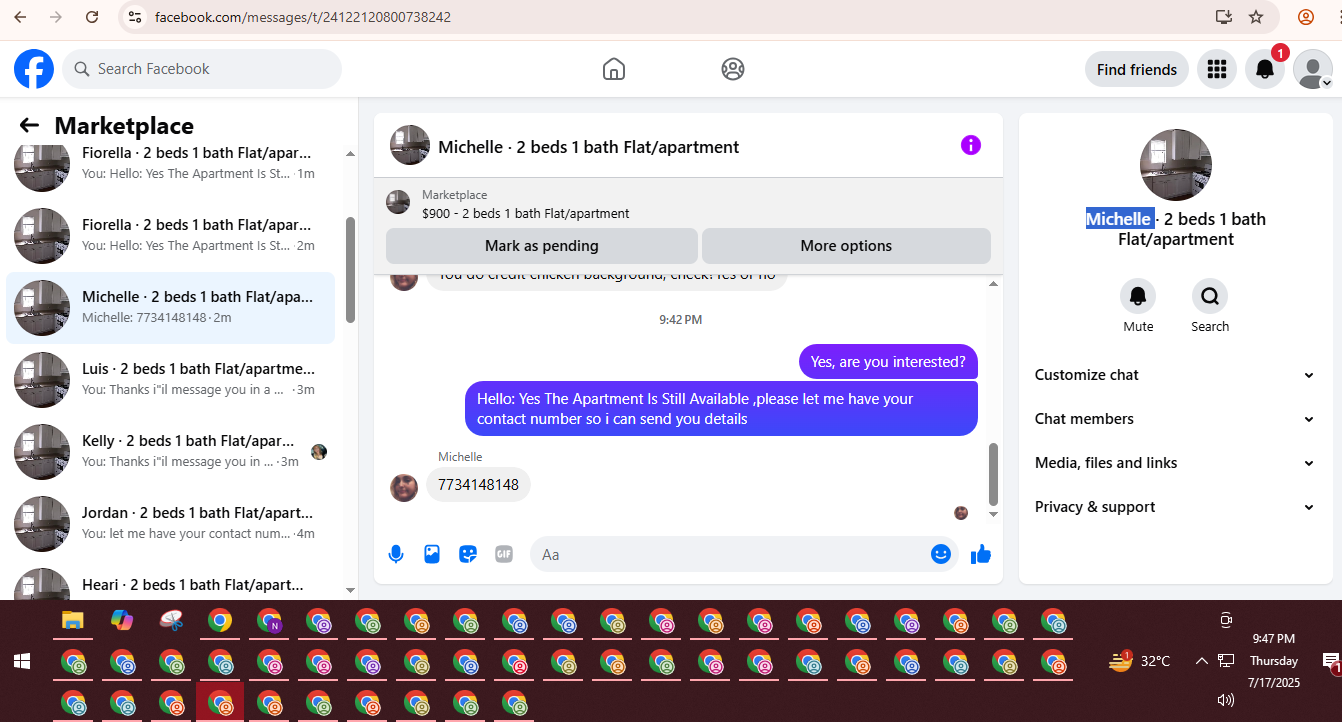Mute this conversation with the bell
This screenshot has height=722, width=1342.
[1138, 296]
